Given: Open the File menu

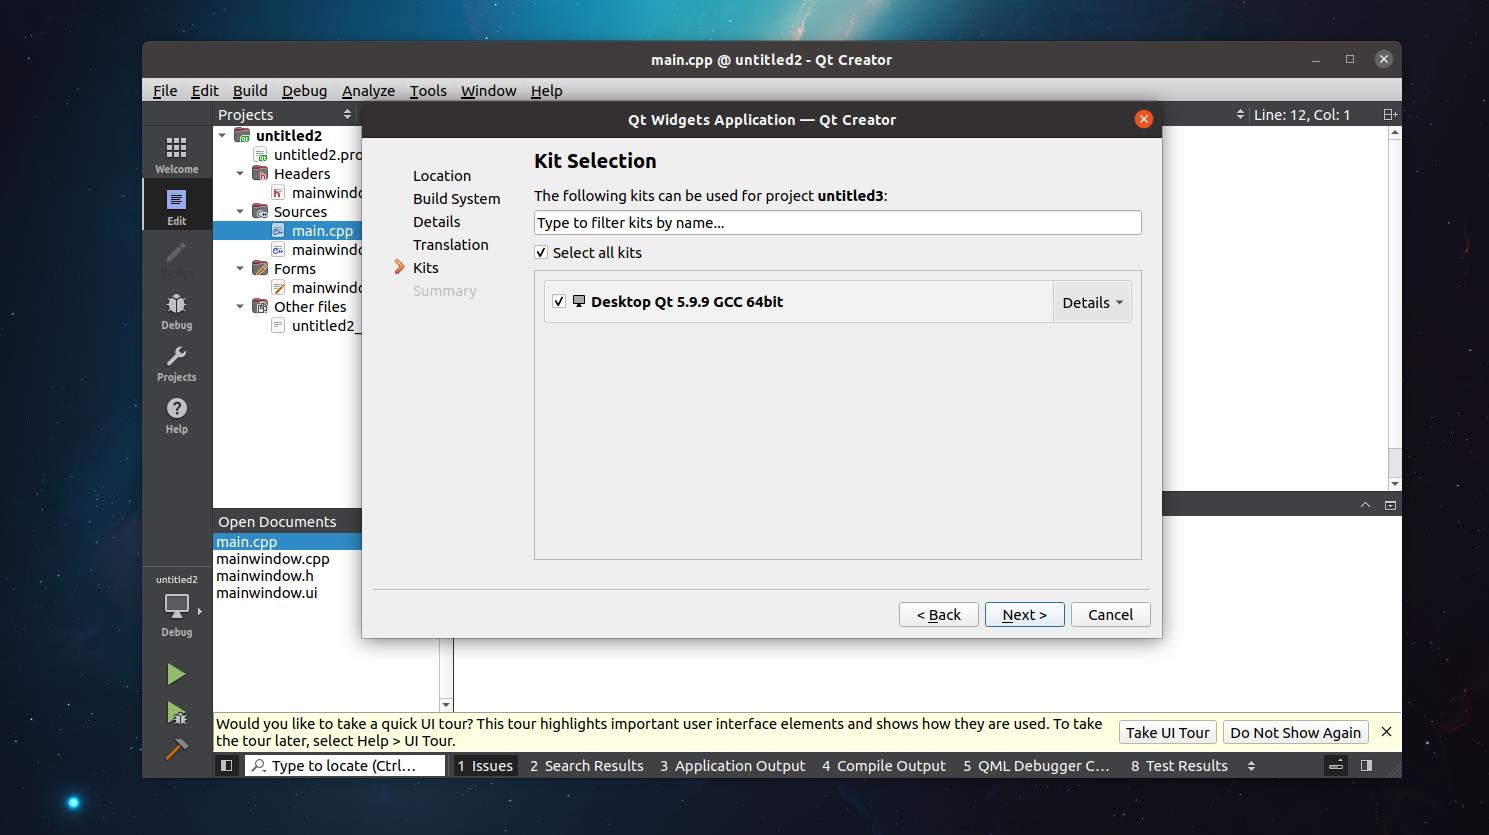Looking at the screenshot, I should 165,90.
